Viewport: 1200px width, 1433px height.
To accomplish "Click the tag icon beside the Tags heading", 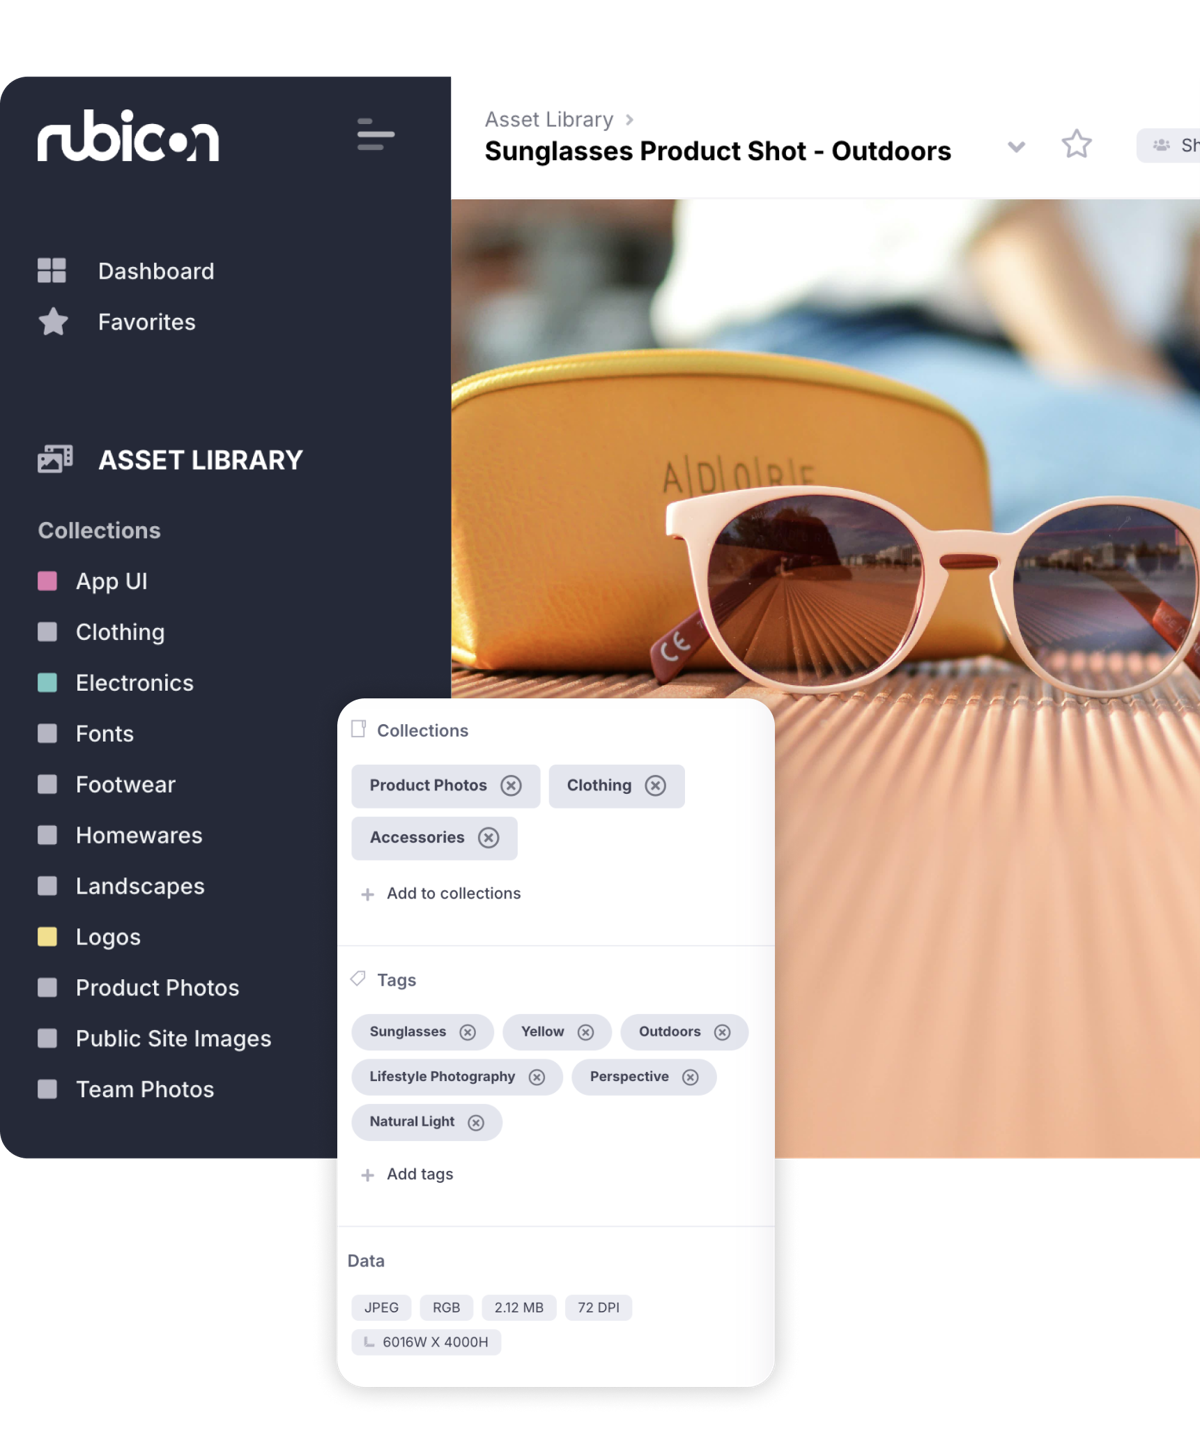I will (358, 978).
